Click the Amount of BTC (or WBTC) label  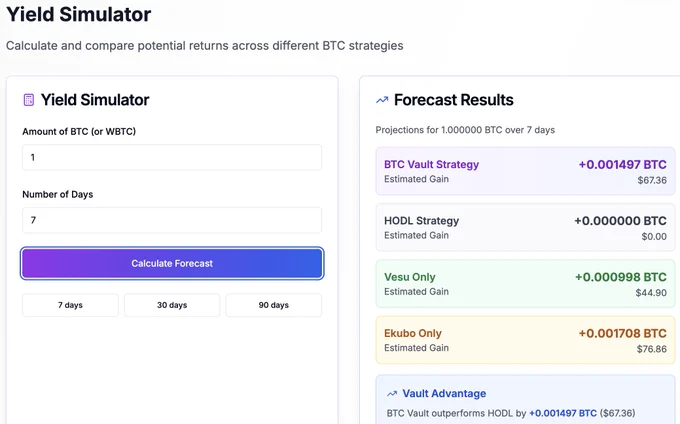coord(79,131)
